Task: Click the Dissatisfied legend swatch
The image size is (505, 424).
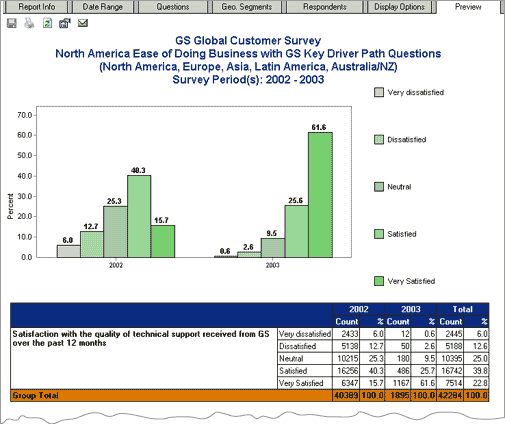Action: [379, 140]
